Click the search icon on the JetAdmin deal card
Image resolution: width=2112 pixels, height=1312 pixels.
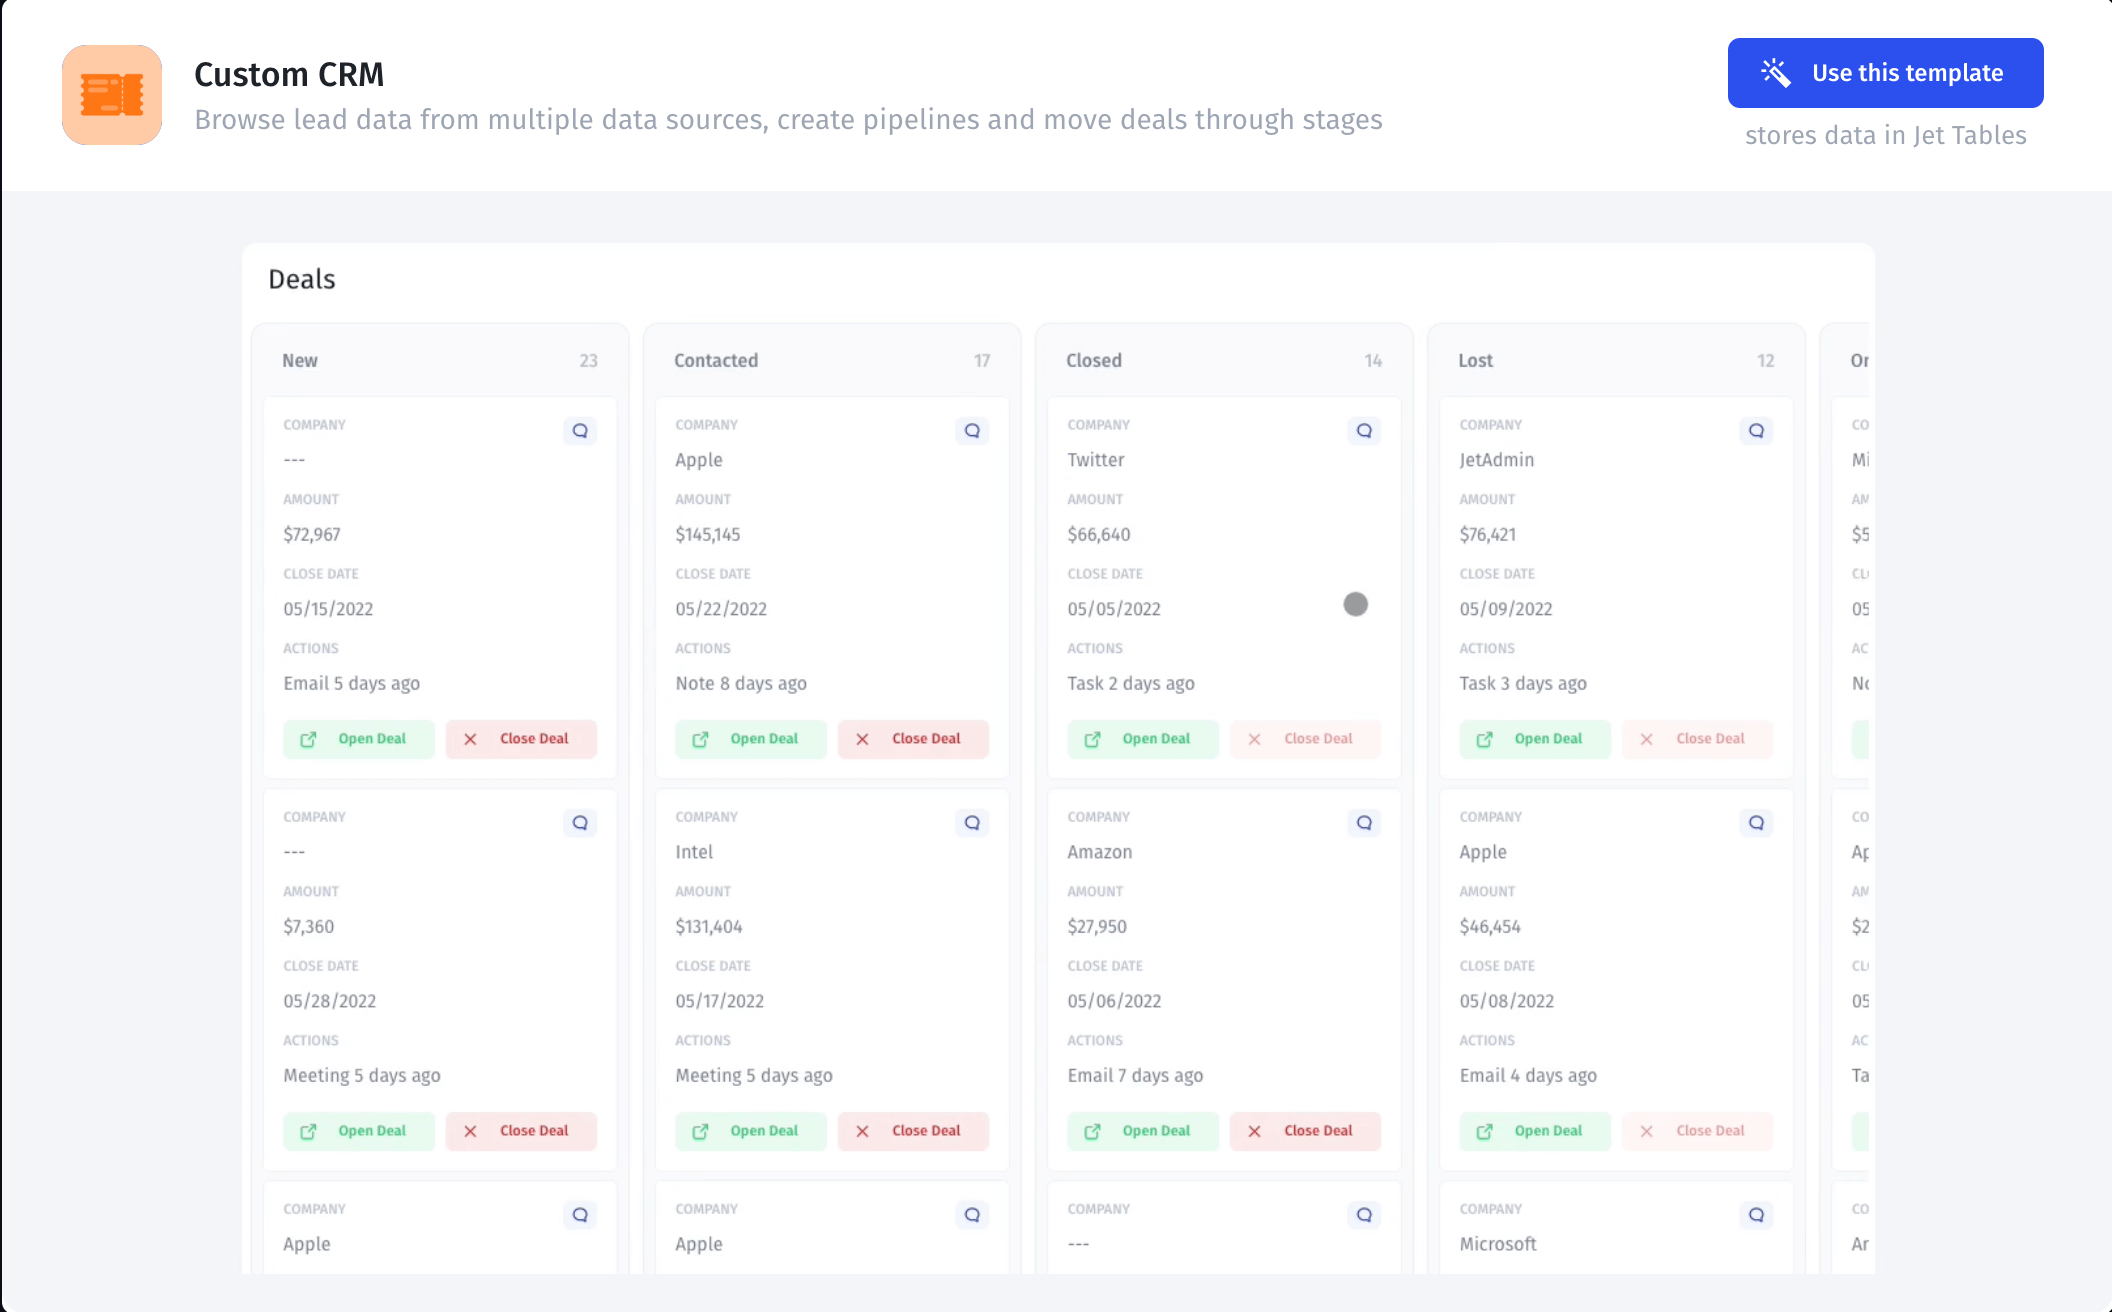click(1756, 430)
